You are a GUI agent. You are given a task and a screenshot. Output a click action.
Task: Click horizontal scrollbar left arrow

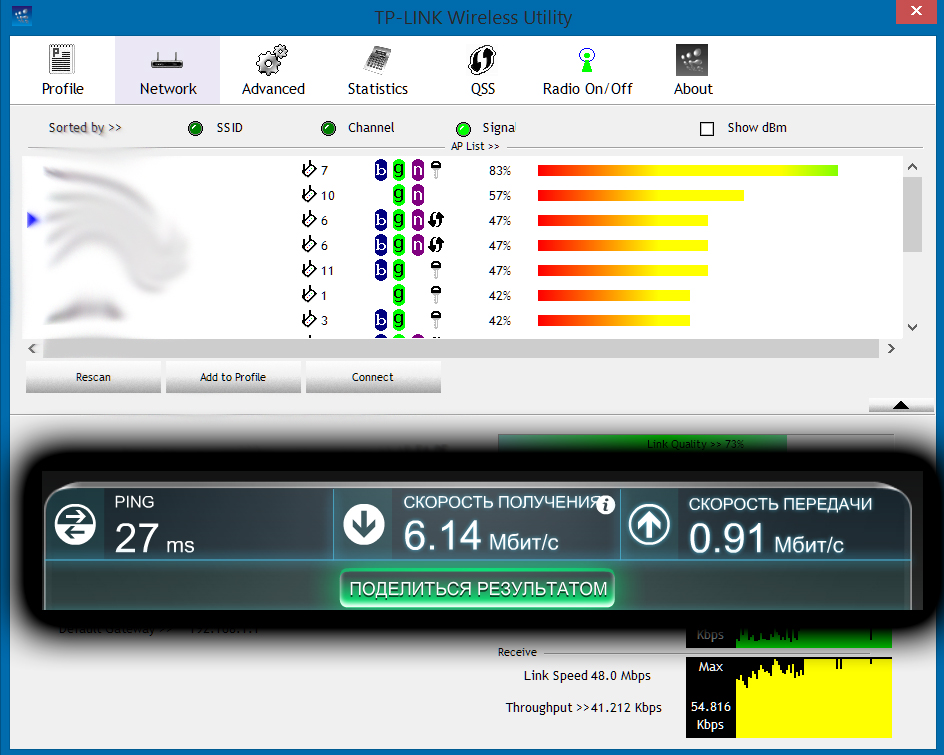coord(33,348)
